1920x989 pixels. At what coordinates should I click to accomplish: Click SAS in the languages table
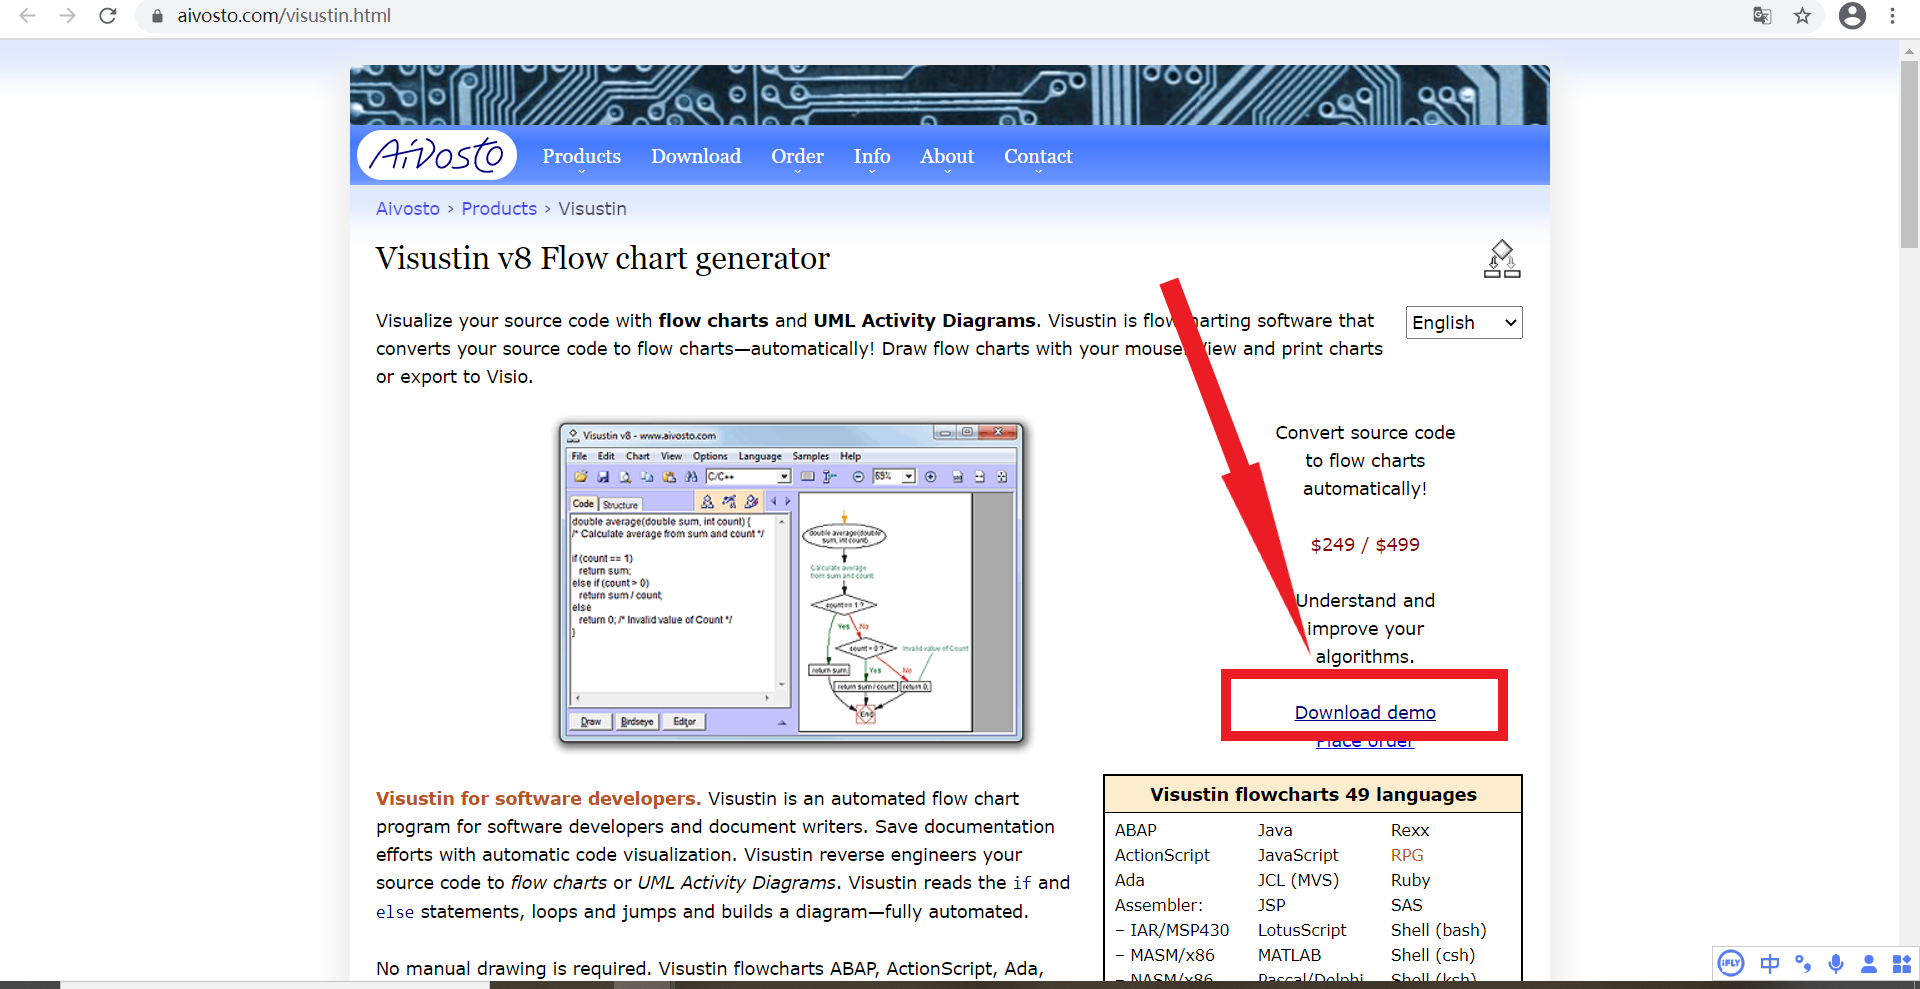(1406, 905)
